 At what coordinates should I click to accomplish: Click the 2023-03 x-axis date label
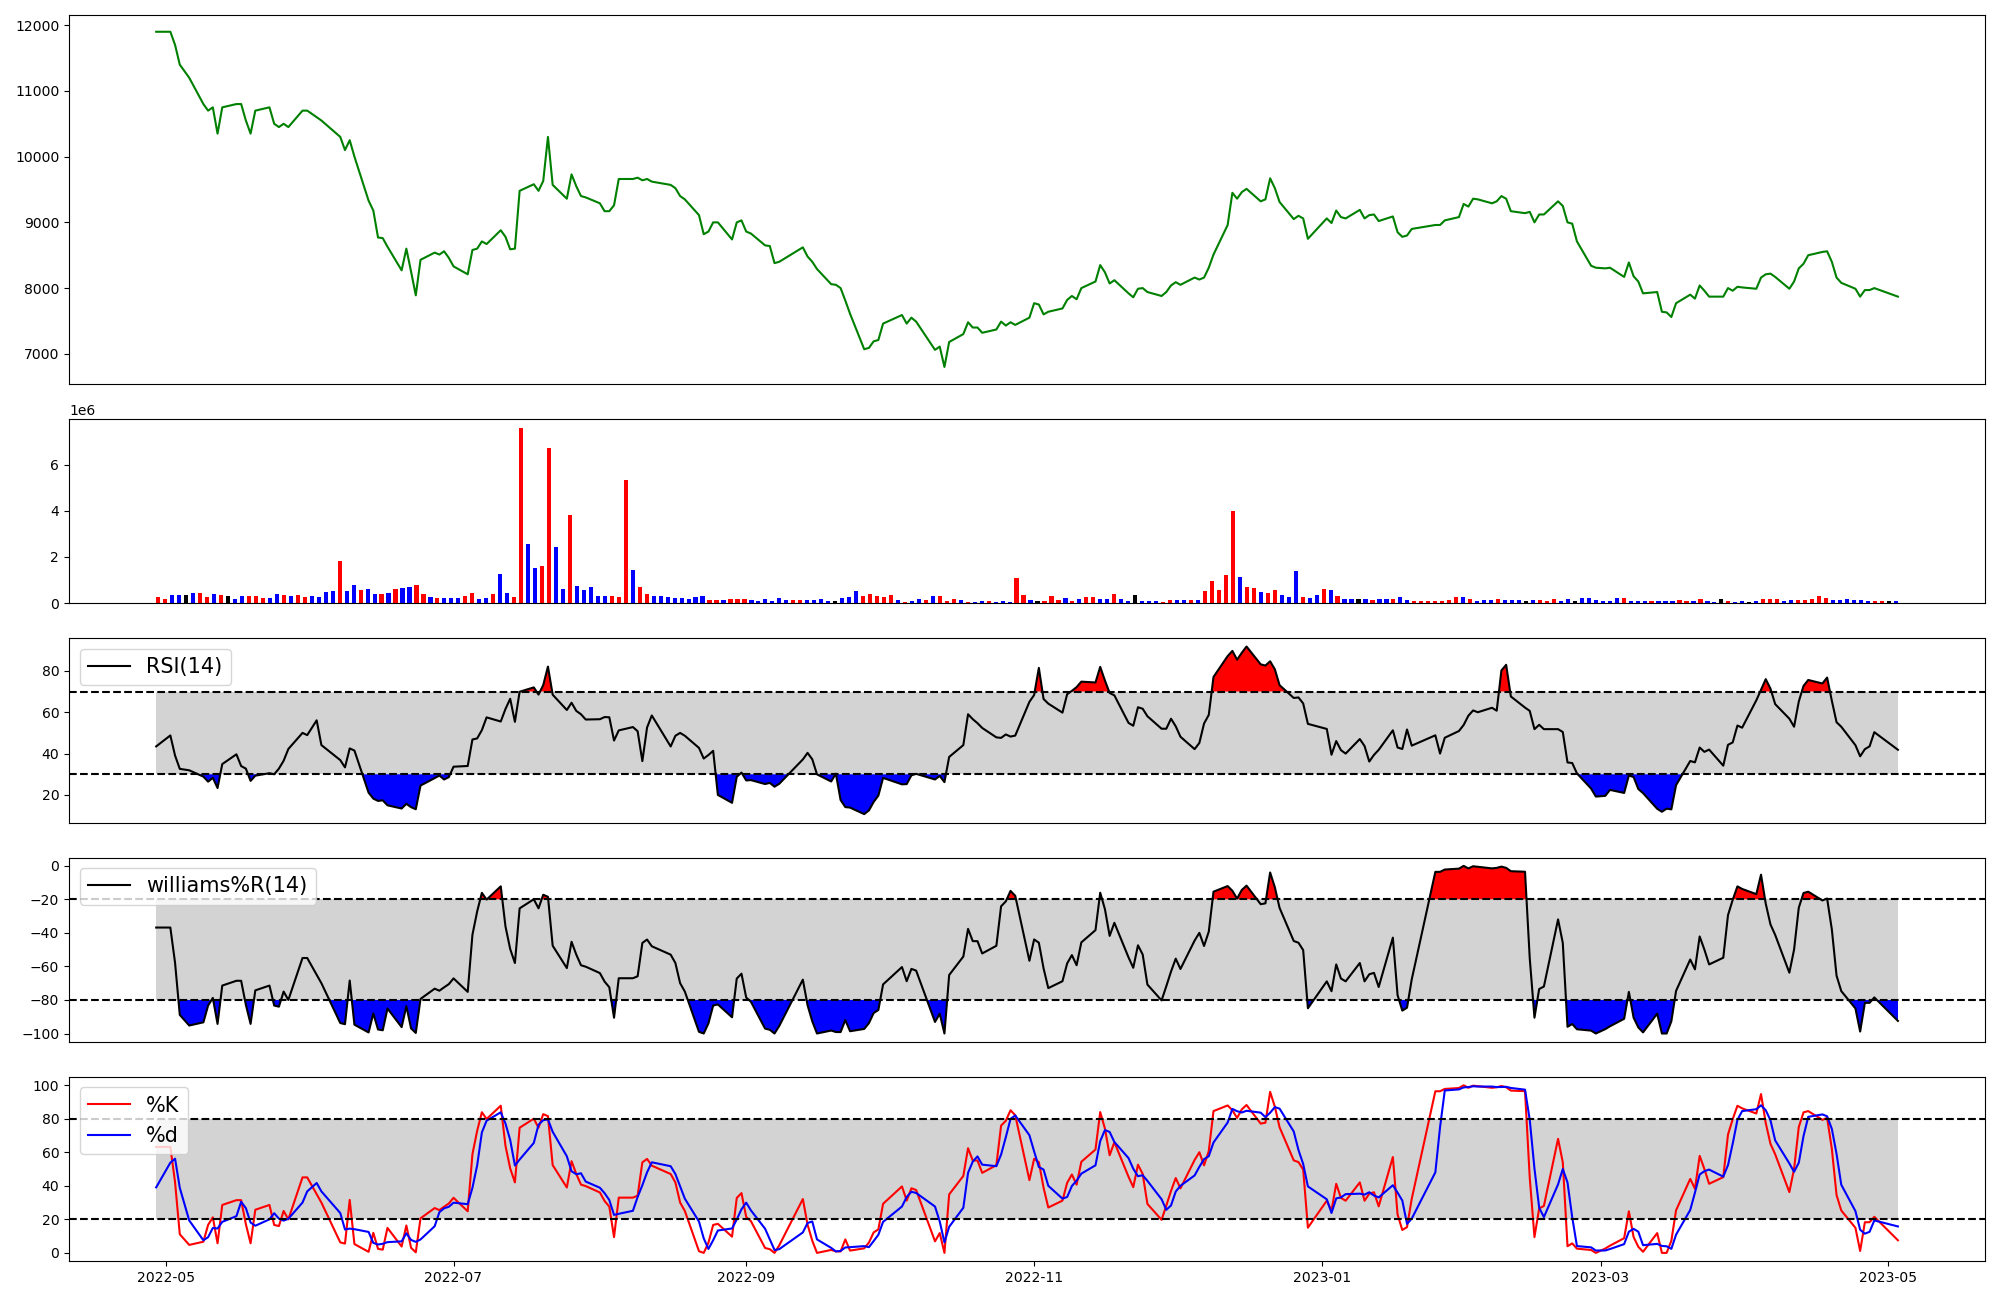[x=1600, y=1277]
